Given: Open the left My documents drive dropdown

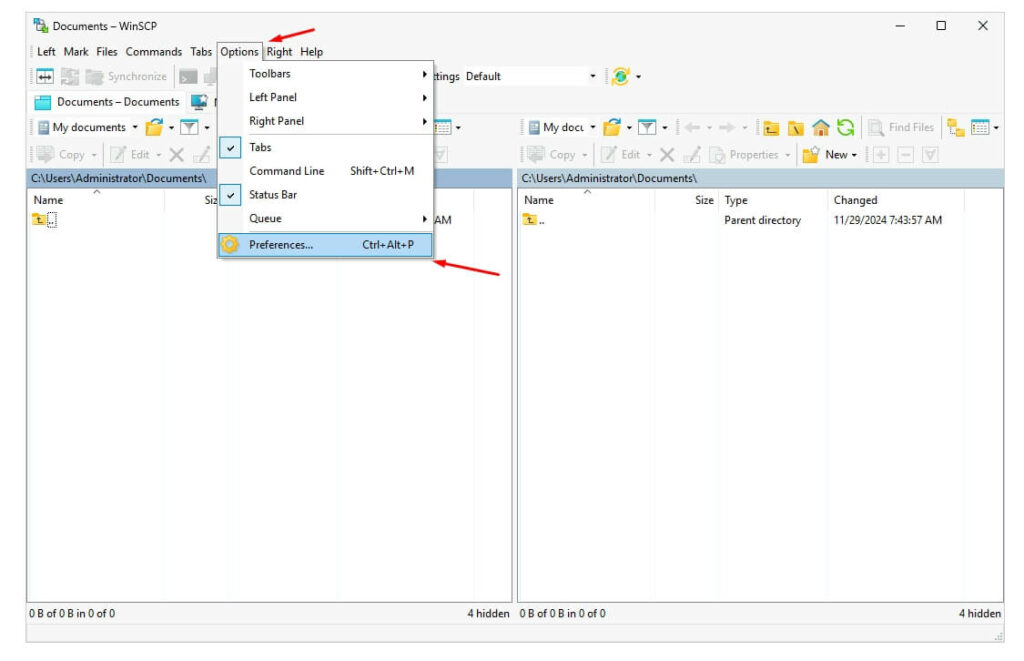Looking at the screenshot, I should 135,127.
